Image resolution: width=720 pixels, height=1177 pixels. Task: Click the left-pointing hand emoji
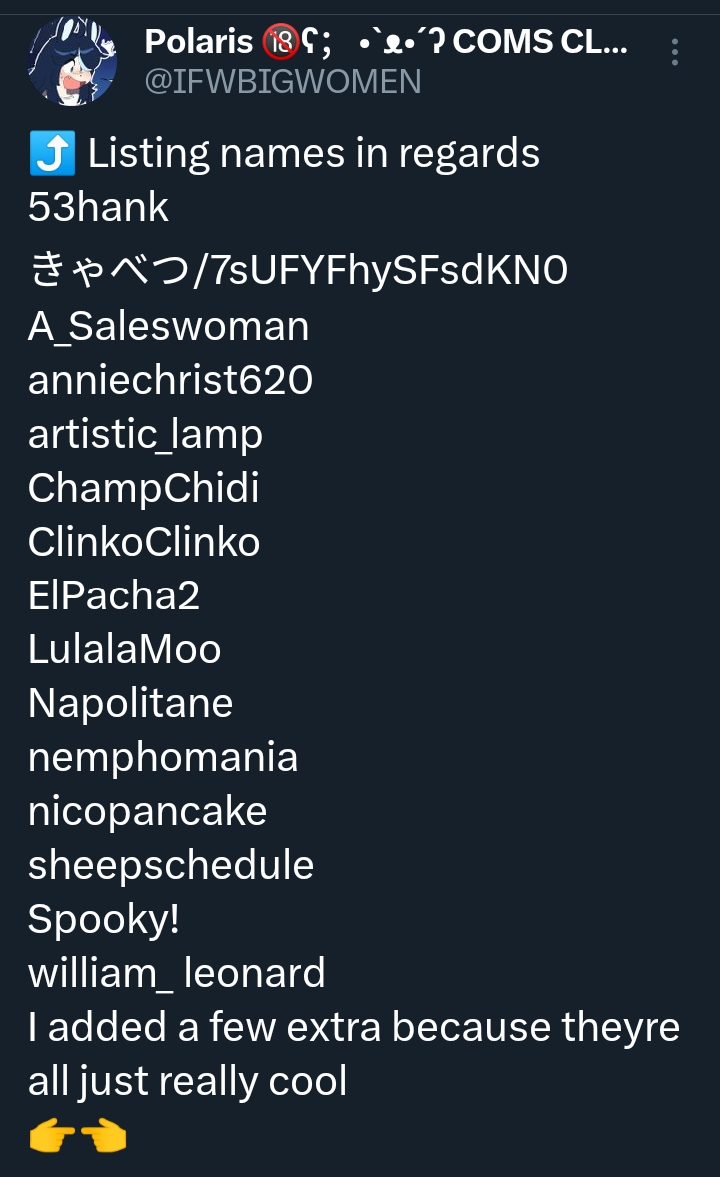tap(103, 1136)
